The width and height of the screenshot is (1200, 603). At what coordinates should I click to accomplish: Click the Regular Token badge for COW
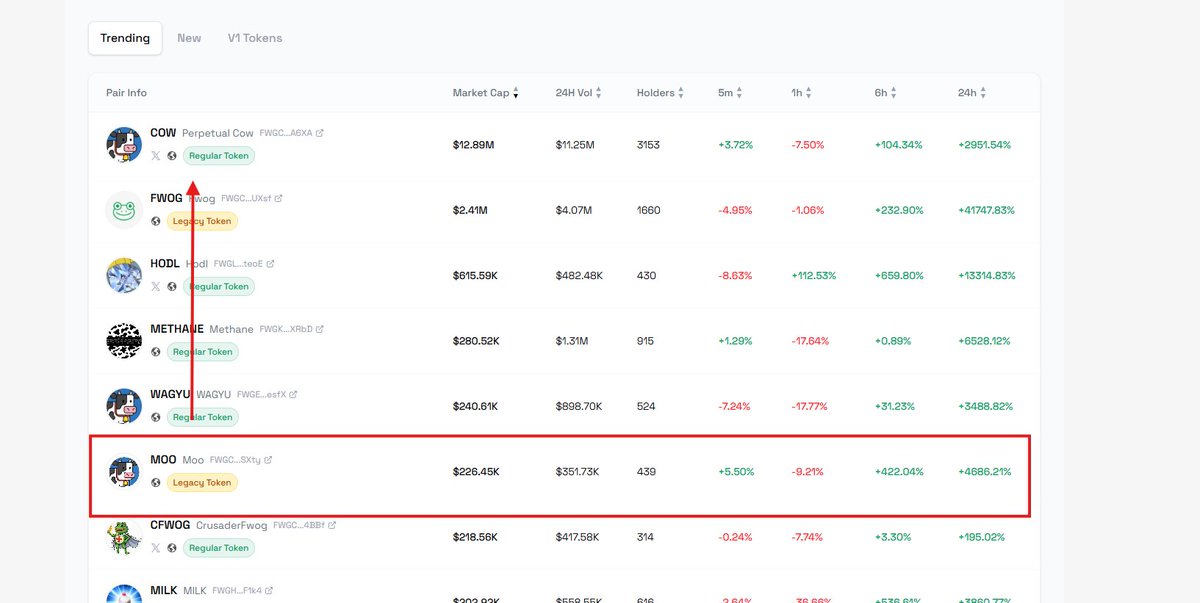pyautogui.click(x=219, y=156)
